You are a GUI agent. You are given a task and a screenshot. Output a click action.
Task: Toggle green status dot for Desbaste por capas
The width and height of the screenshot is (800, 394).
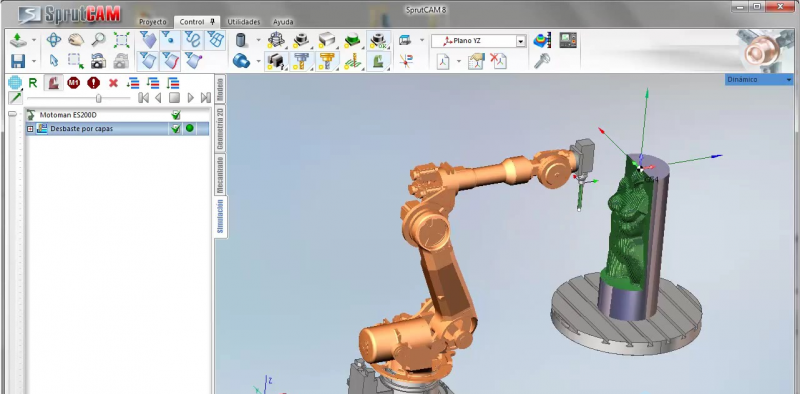pyautogui.click(x=190, y=129)
